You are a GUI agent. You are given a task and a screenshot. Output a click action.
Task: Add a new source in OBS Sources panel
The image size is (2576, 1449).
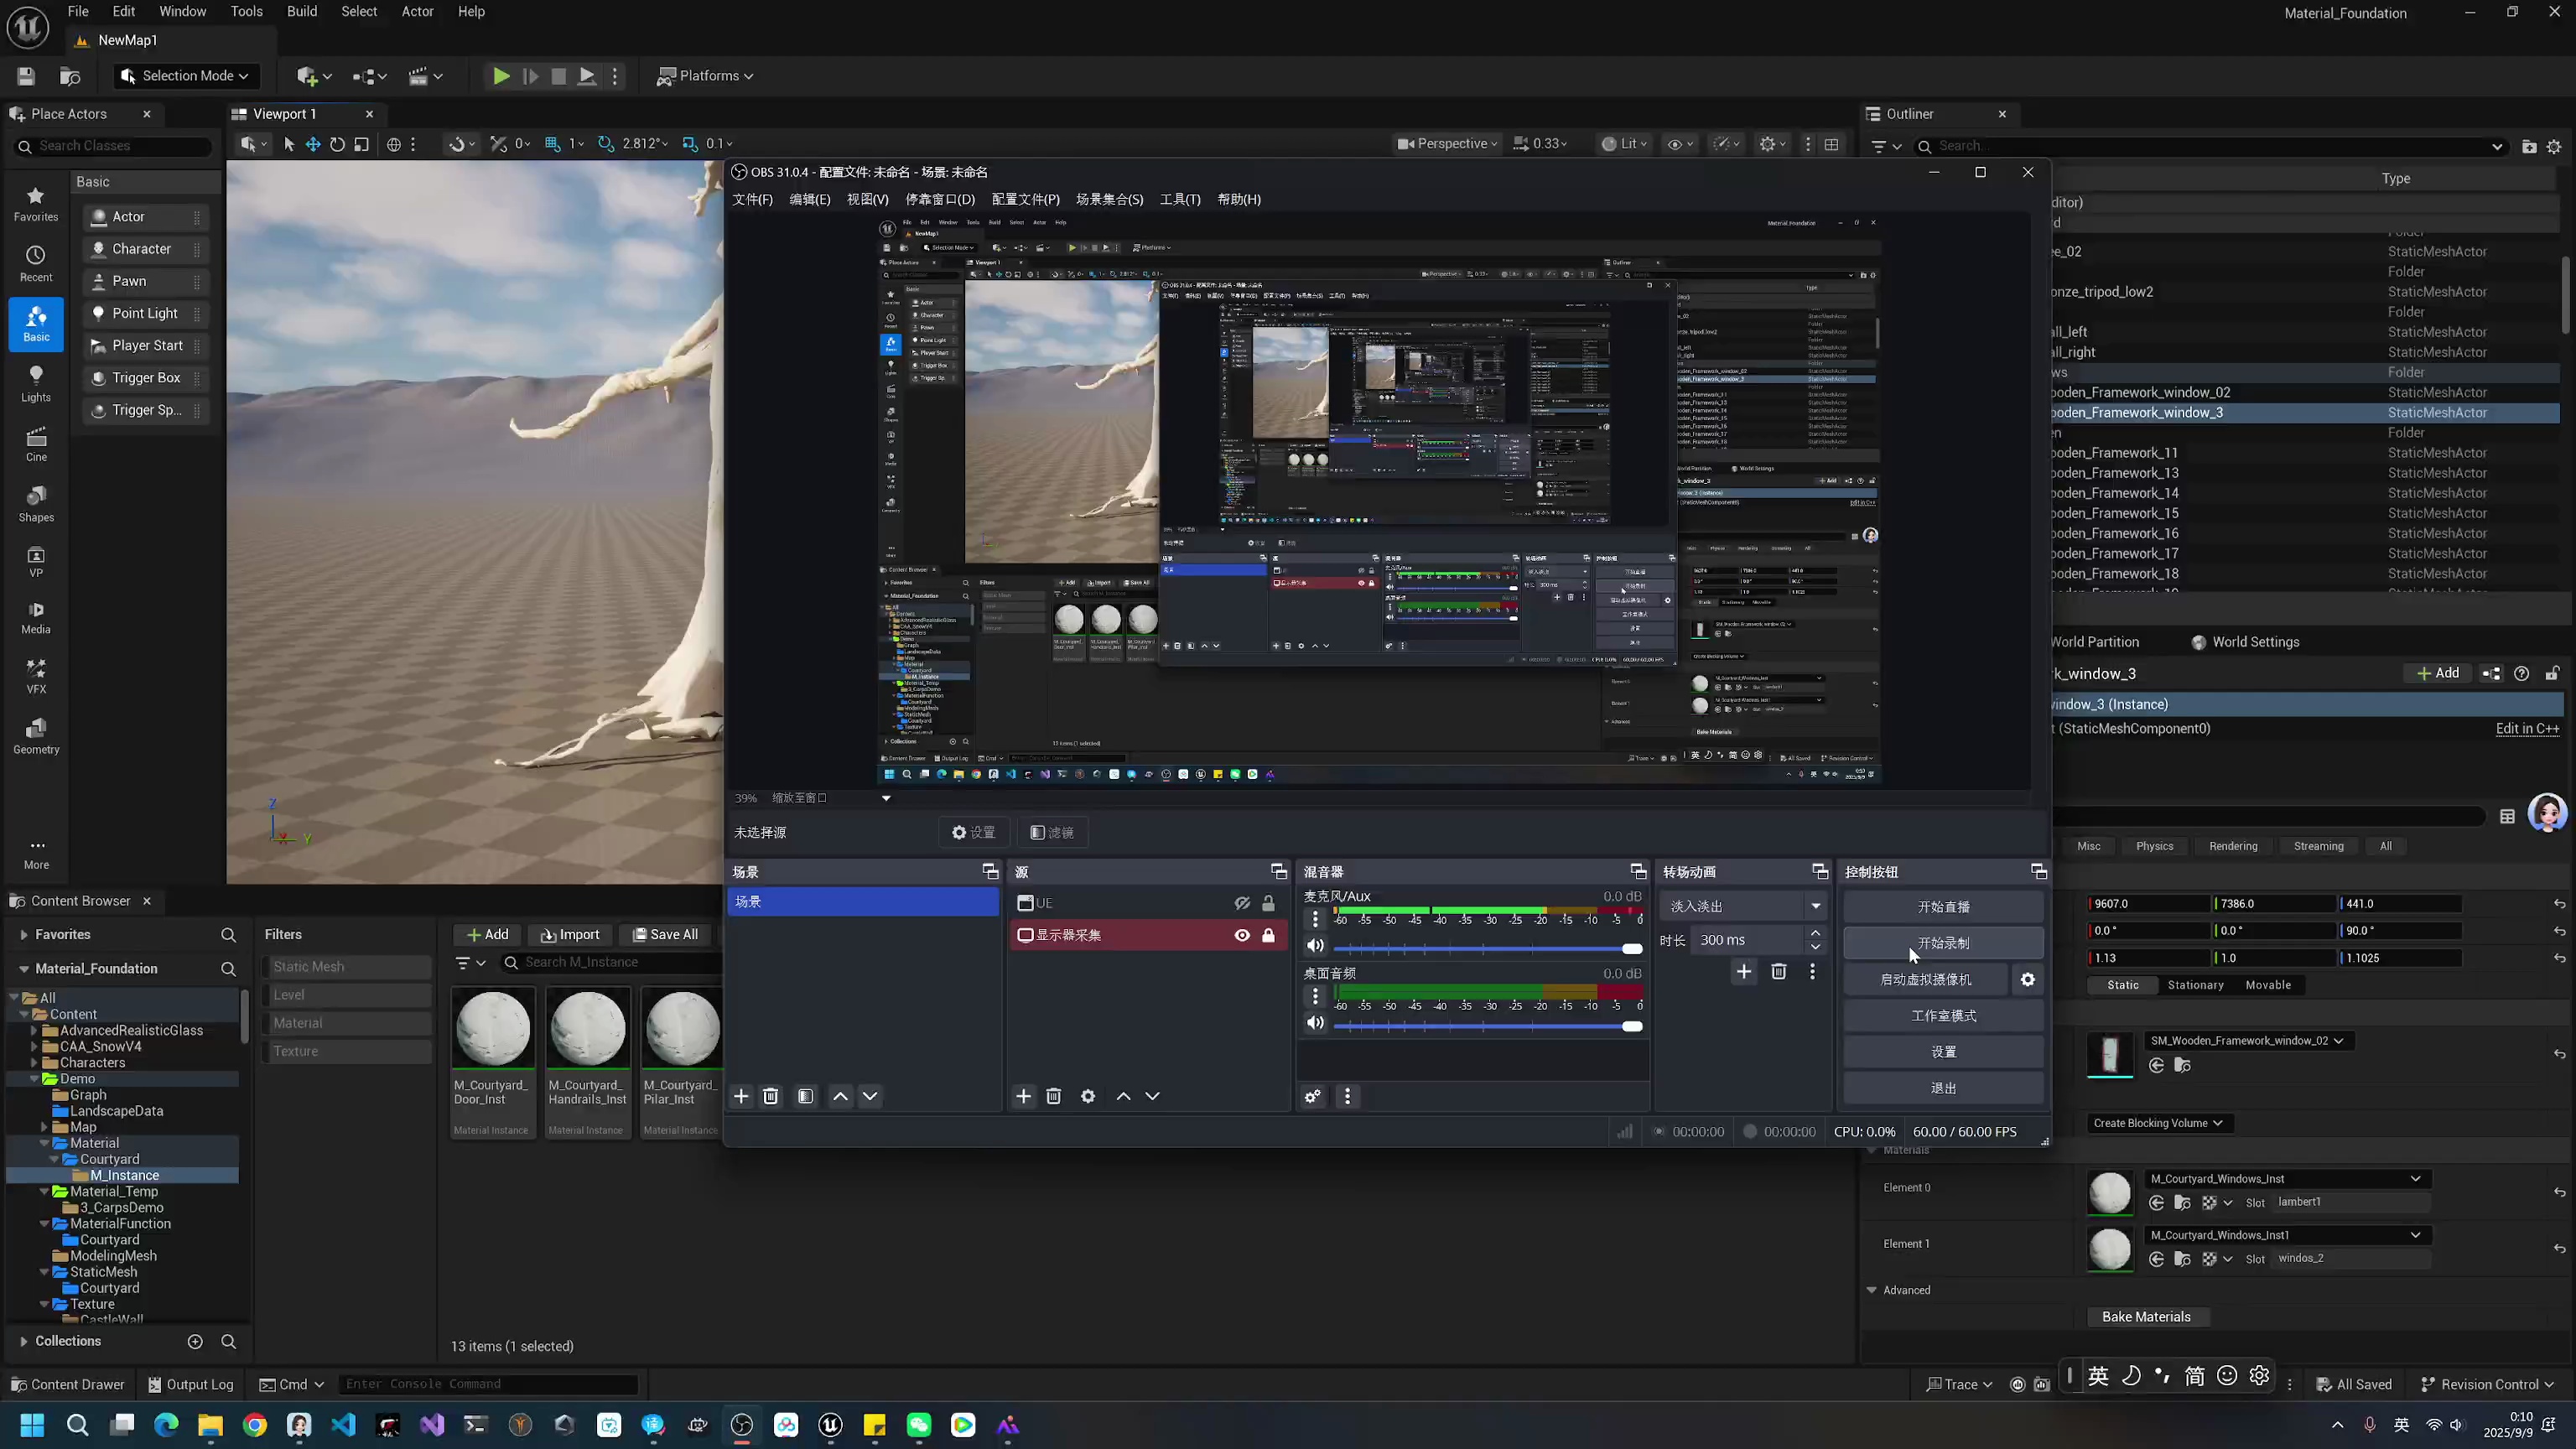pos(1023,1097)
